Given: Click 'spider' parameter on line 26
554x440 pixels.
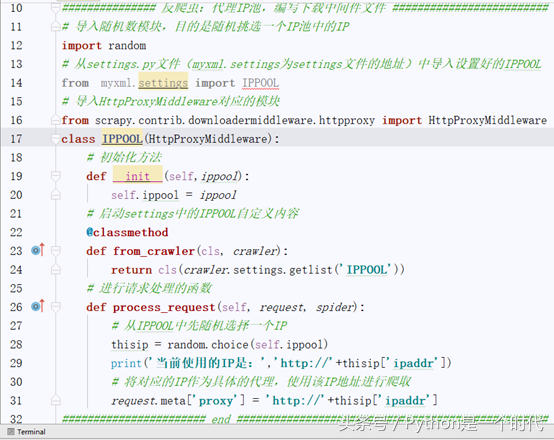Looking at the screenshot, I should tap(335, 307).
